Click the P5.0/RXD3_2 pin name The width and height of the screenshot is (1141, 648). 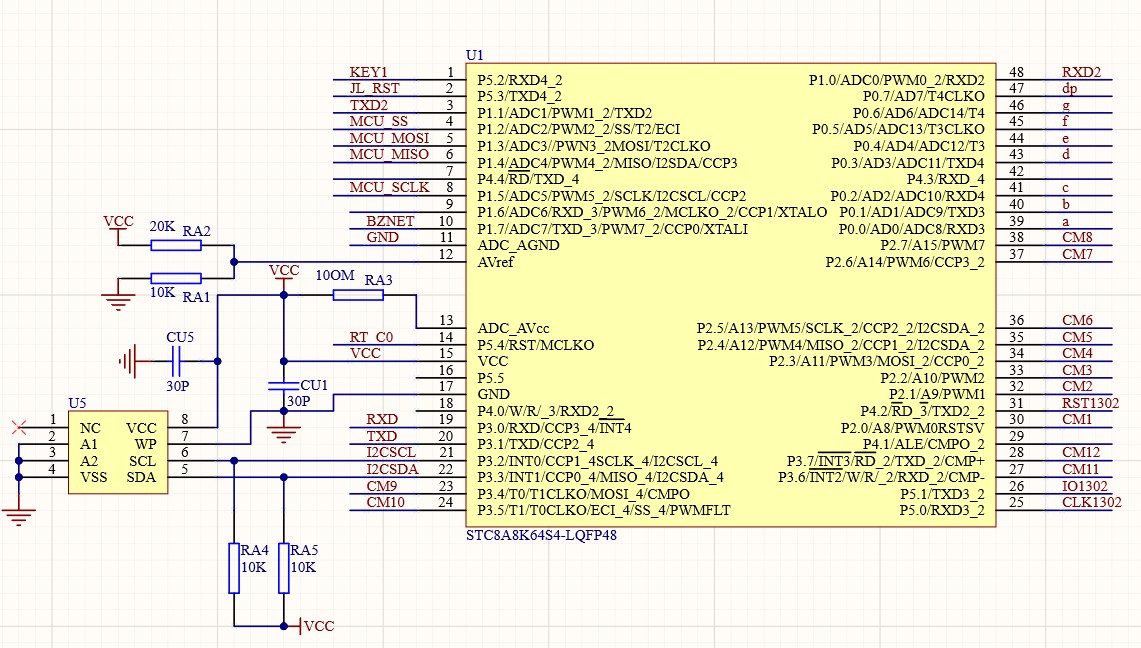click(942, 510)
